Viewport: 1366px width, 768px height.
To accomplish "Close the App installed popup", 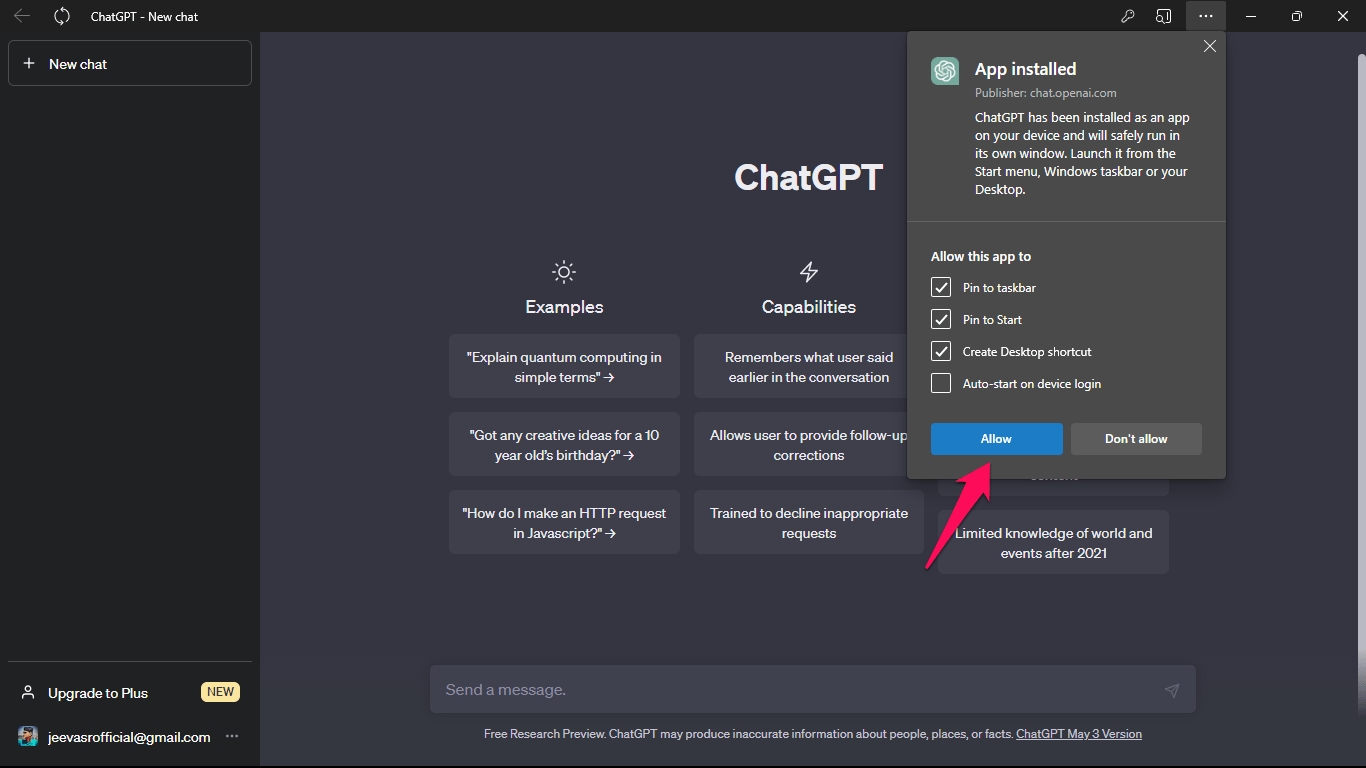I will (x=1209, y=46).
